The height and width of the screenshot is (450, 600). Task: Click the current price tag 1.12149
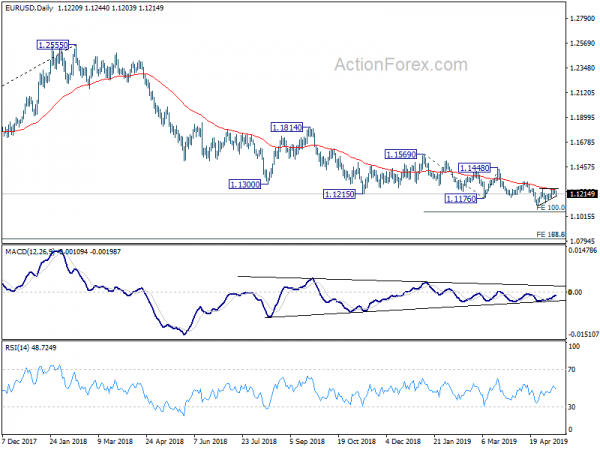[582, 194]
